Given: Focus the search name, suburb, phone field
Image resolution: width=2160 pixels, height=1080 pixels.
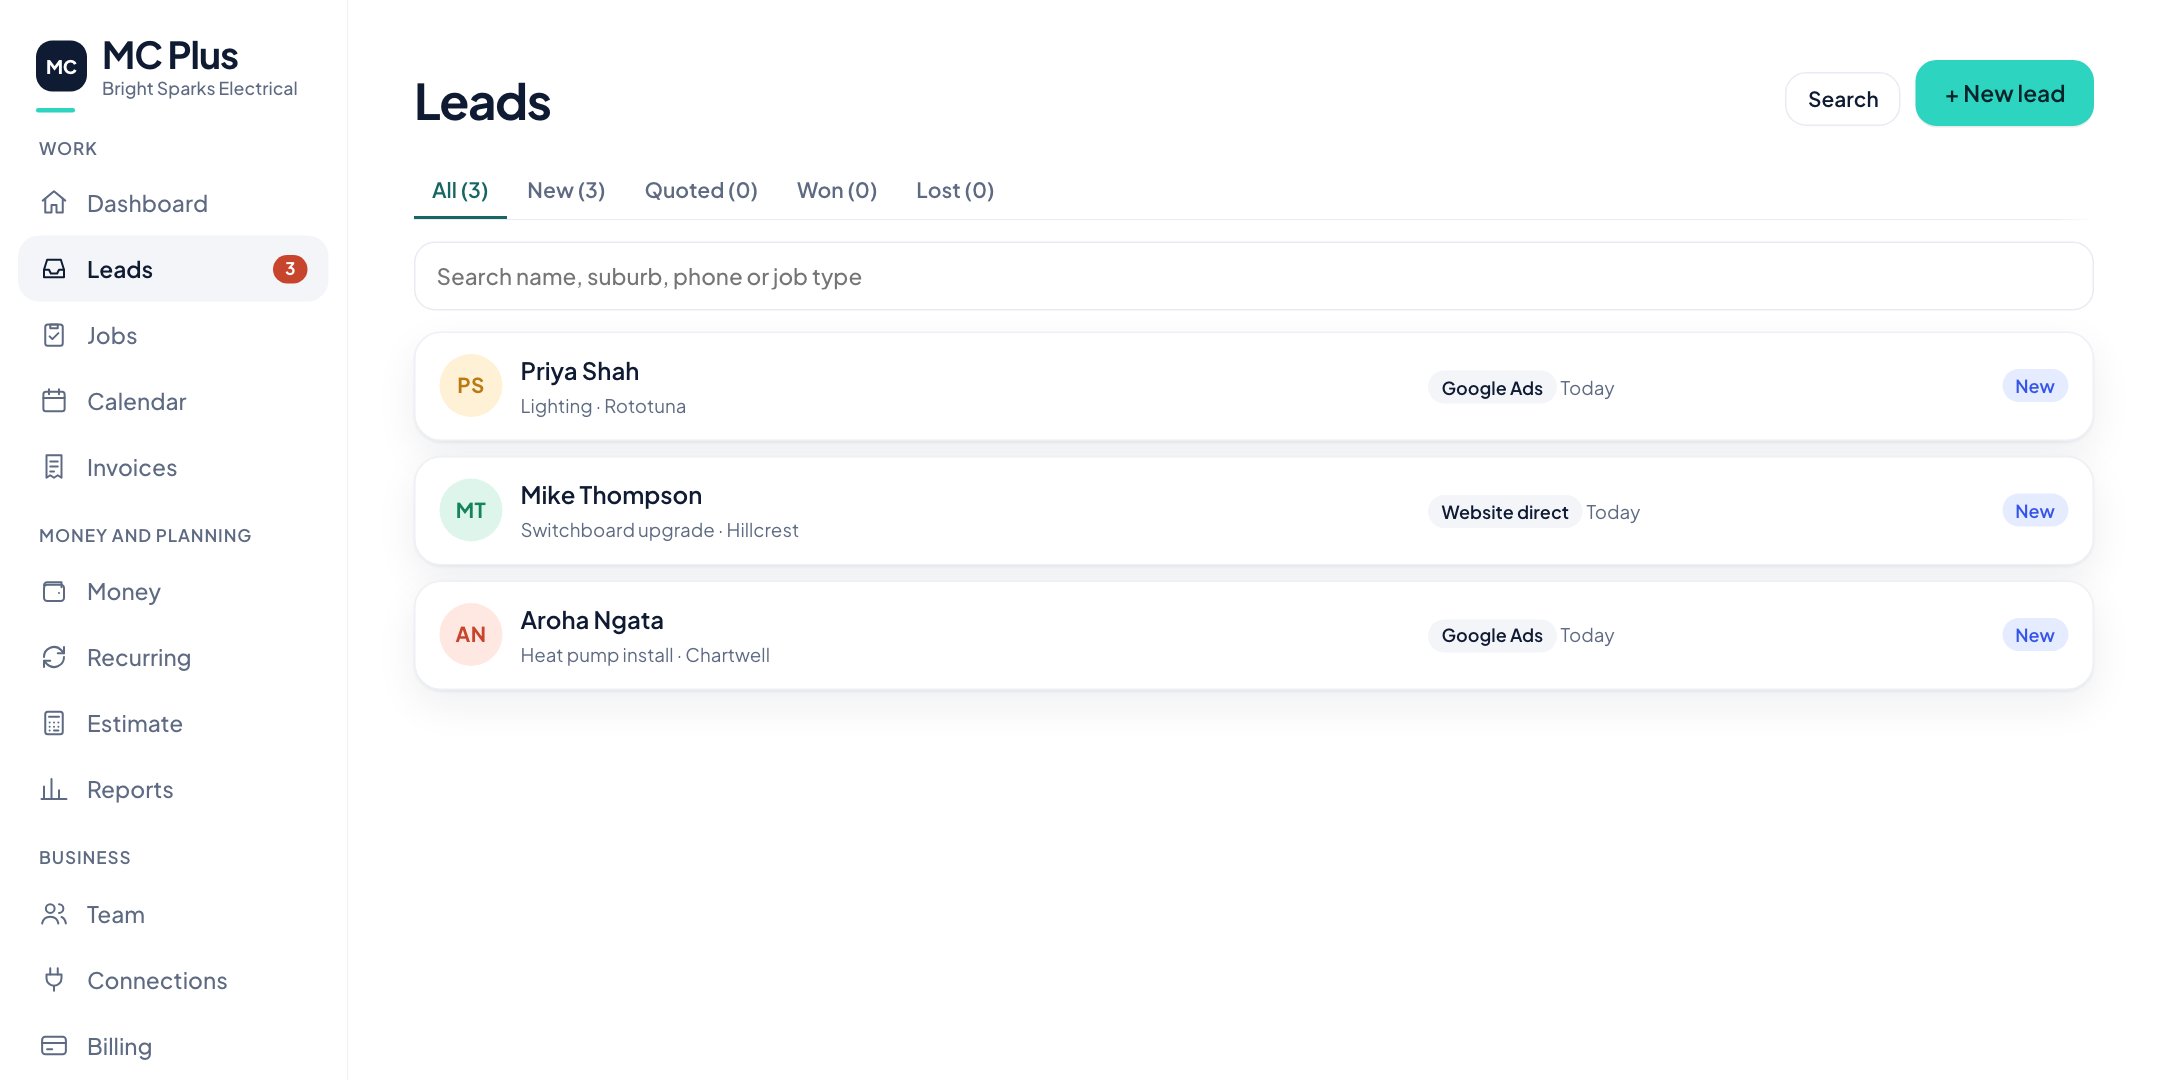Looking at the screenshot, I should pos(1253,276).
